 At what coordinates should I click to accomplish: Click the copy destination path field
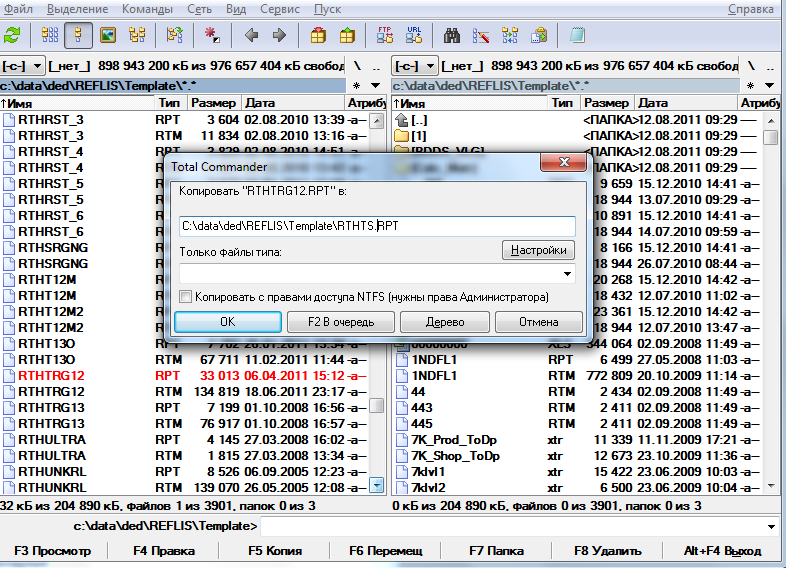coord(377,226)
